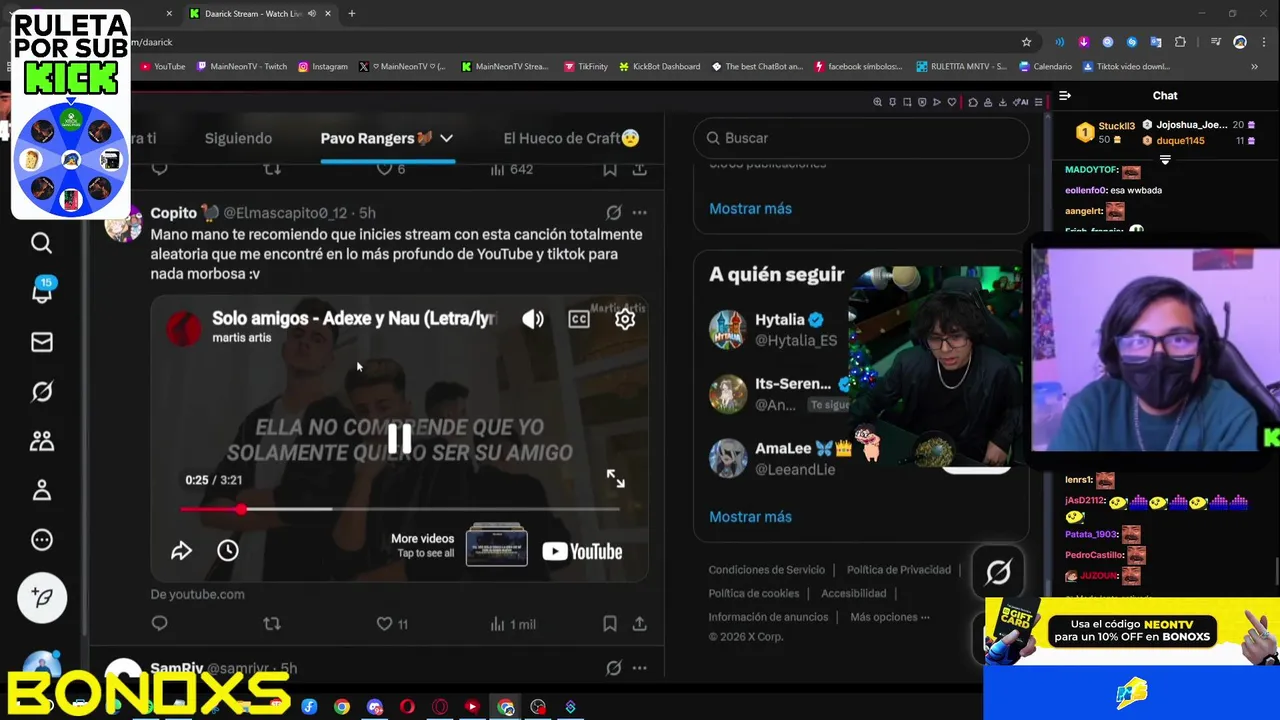
Task: Open the YouTube logo link in player
Action: pos(582,551)
